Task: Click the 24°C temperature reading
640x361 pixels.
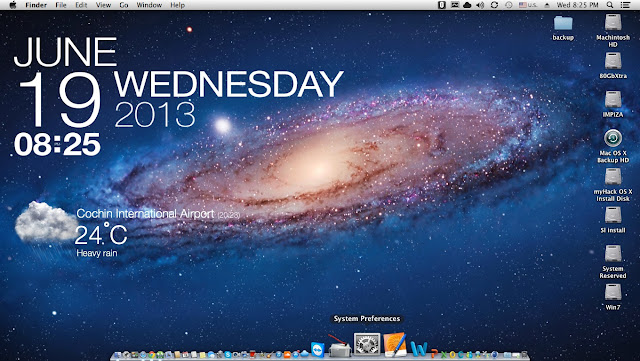Action: (x=101, y=234)
